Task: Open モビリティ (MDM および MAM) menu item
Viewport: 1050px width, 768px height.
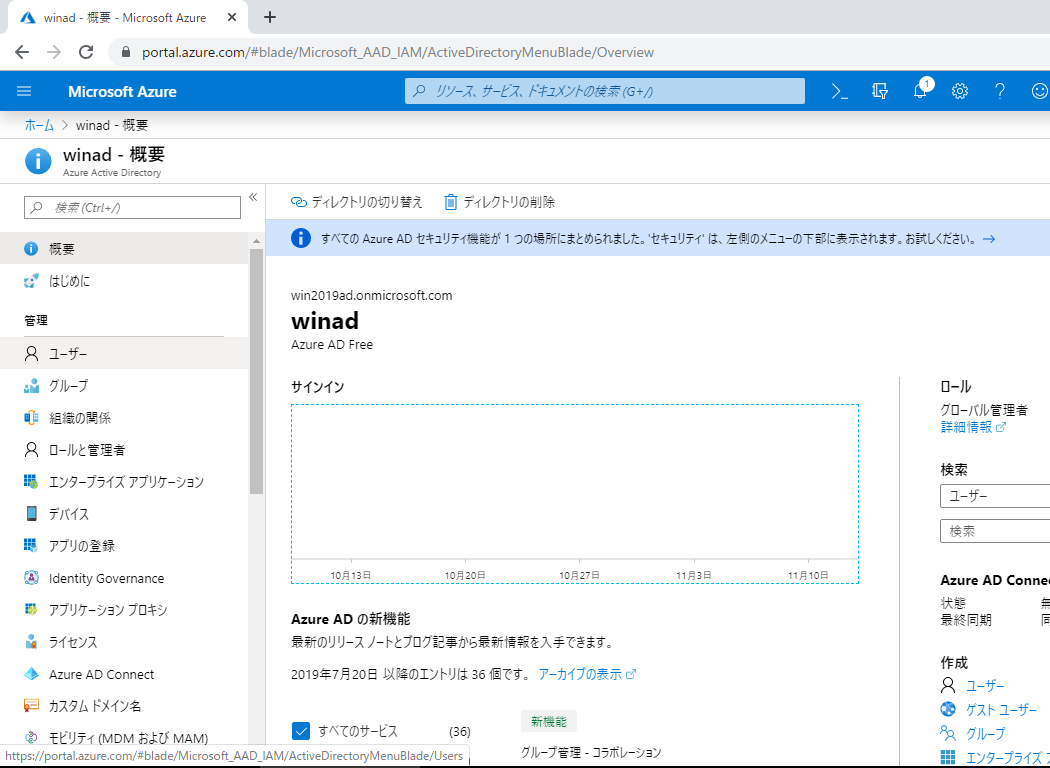Action: pyautogui.click(x=124, y=738)
